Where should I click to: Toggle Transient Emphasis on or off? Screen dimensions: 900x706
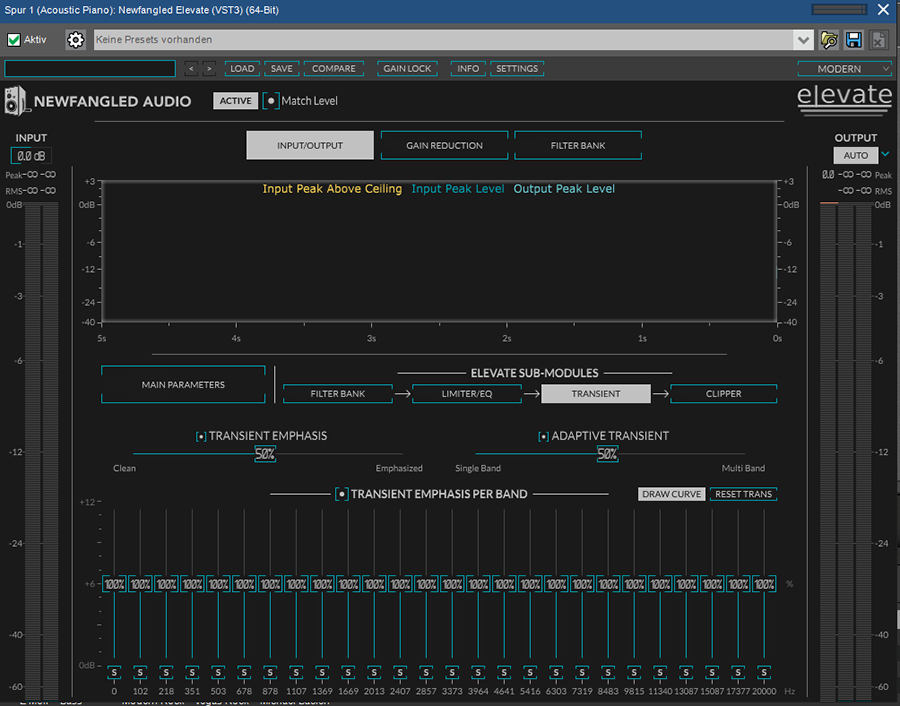tap(201, 437)
